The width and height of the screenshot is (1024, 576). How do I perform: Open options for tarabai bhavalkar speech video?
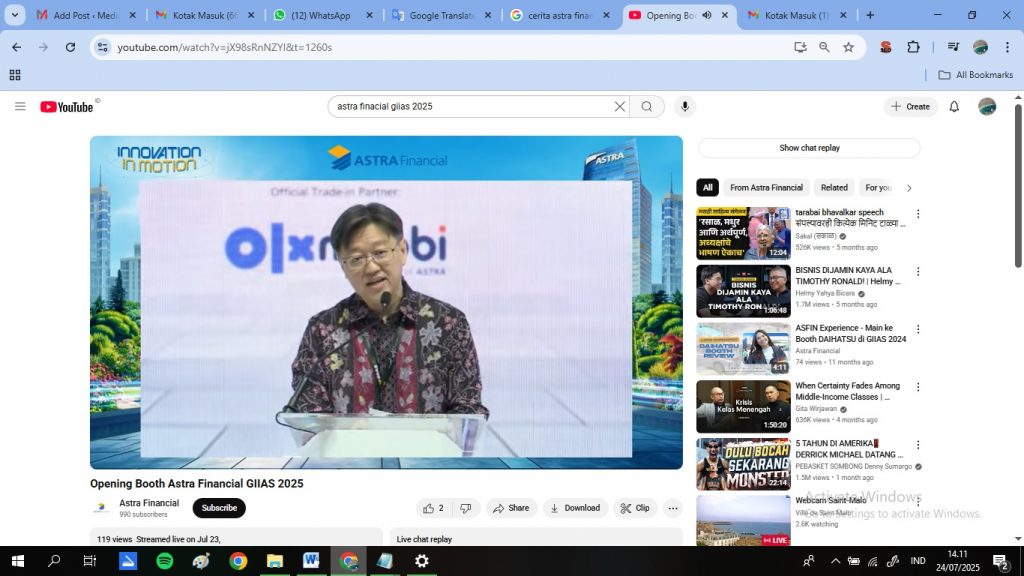(918, 214)
